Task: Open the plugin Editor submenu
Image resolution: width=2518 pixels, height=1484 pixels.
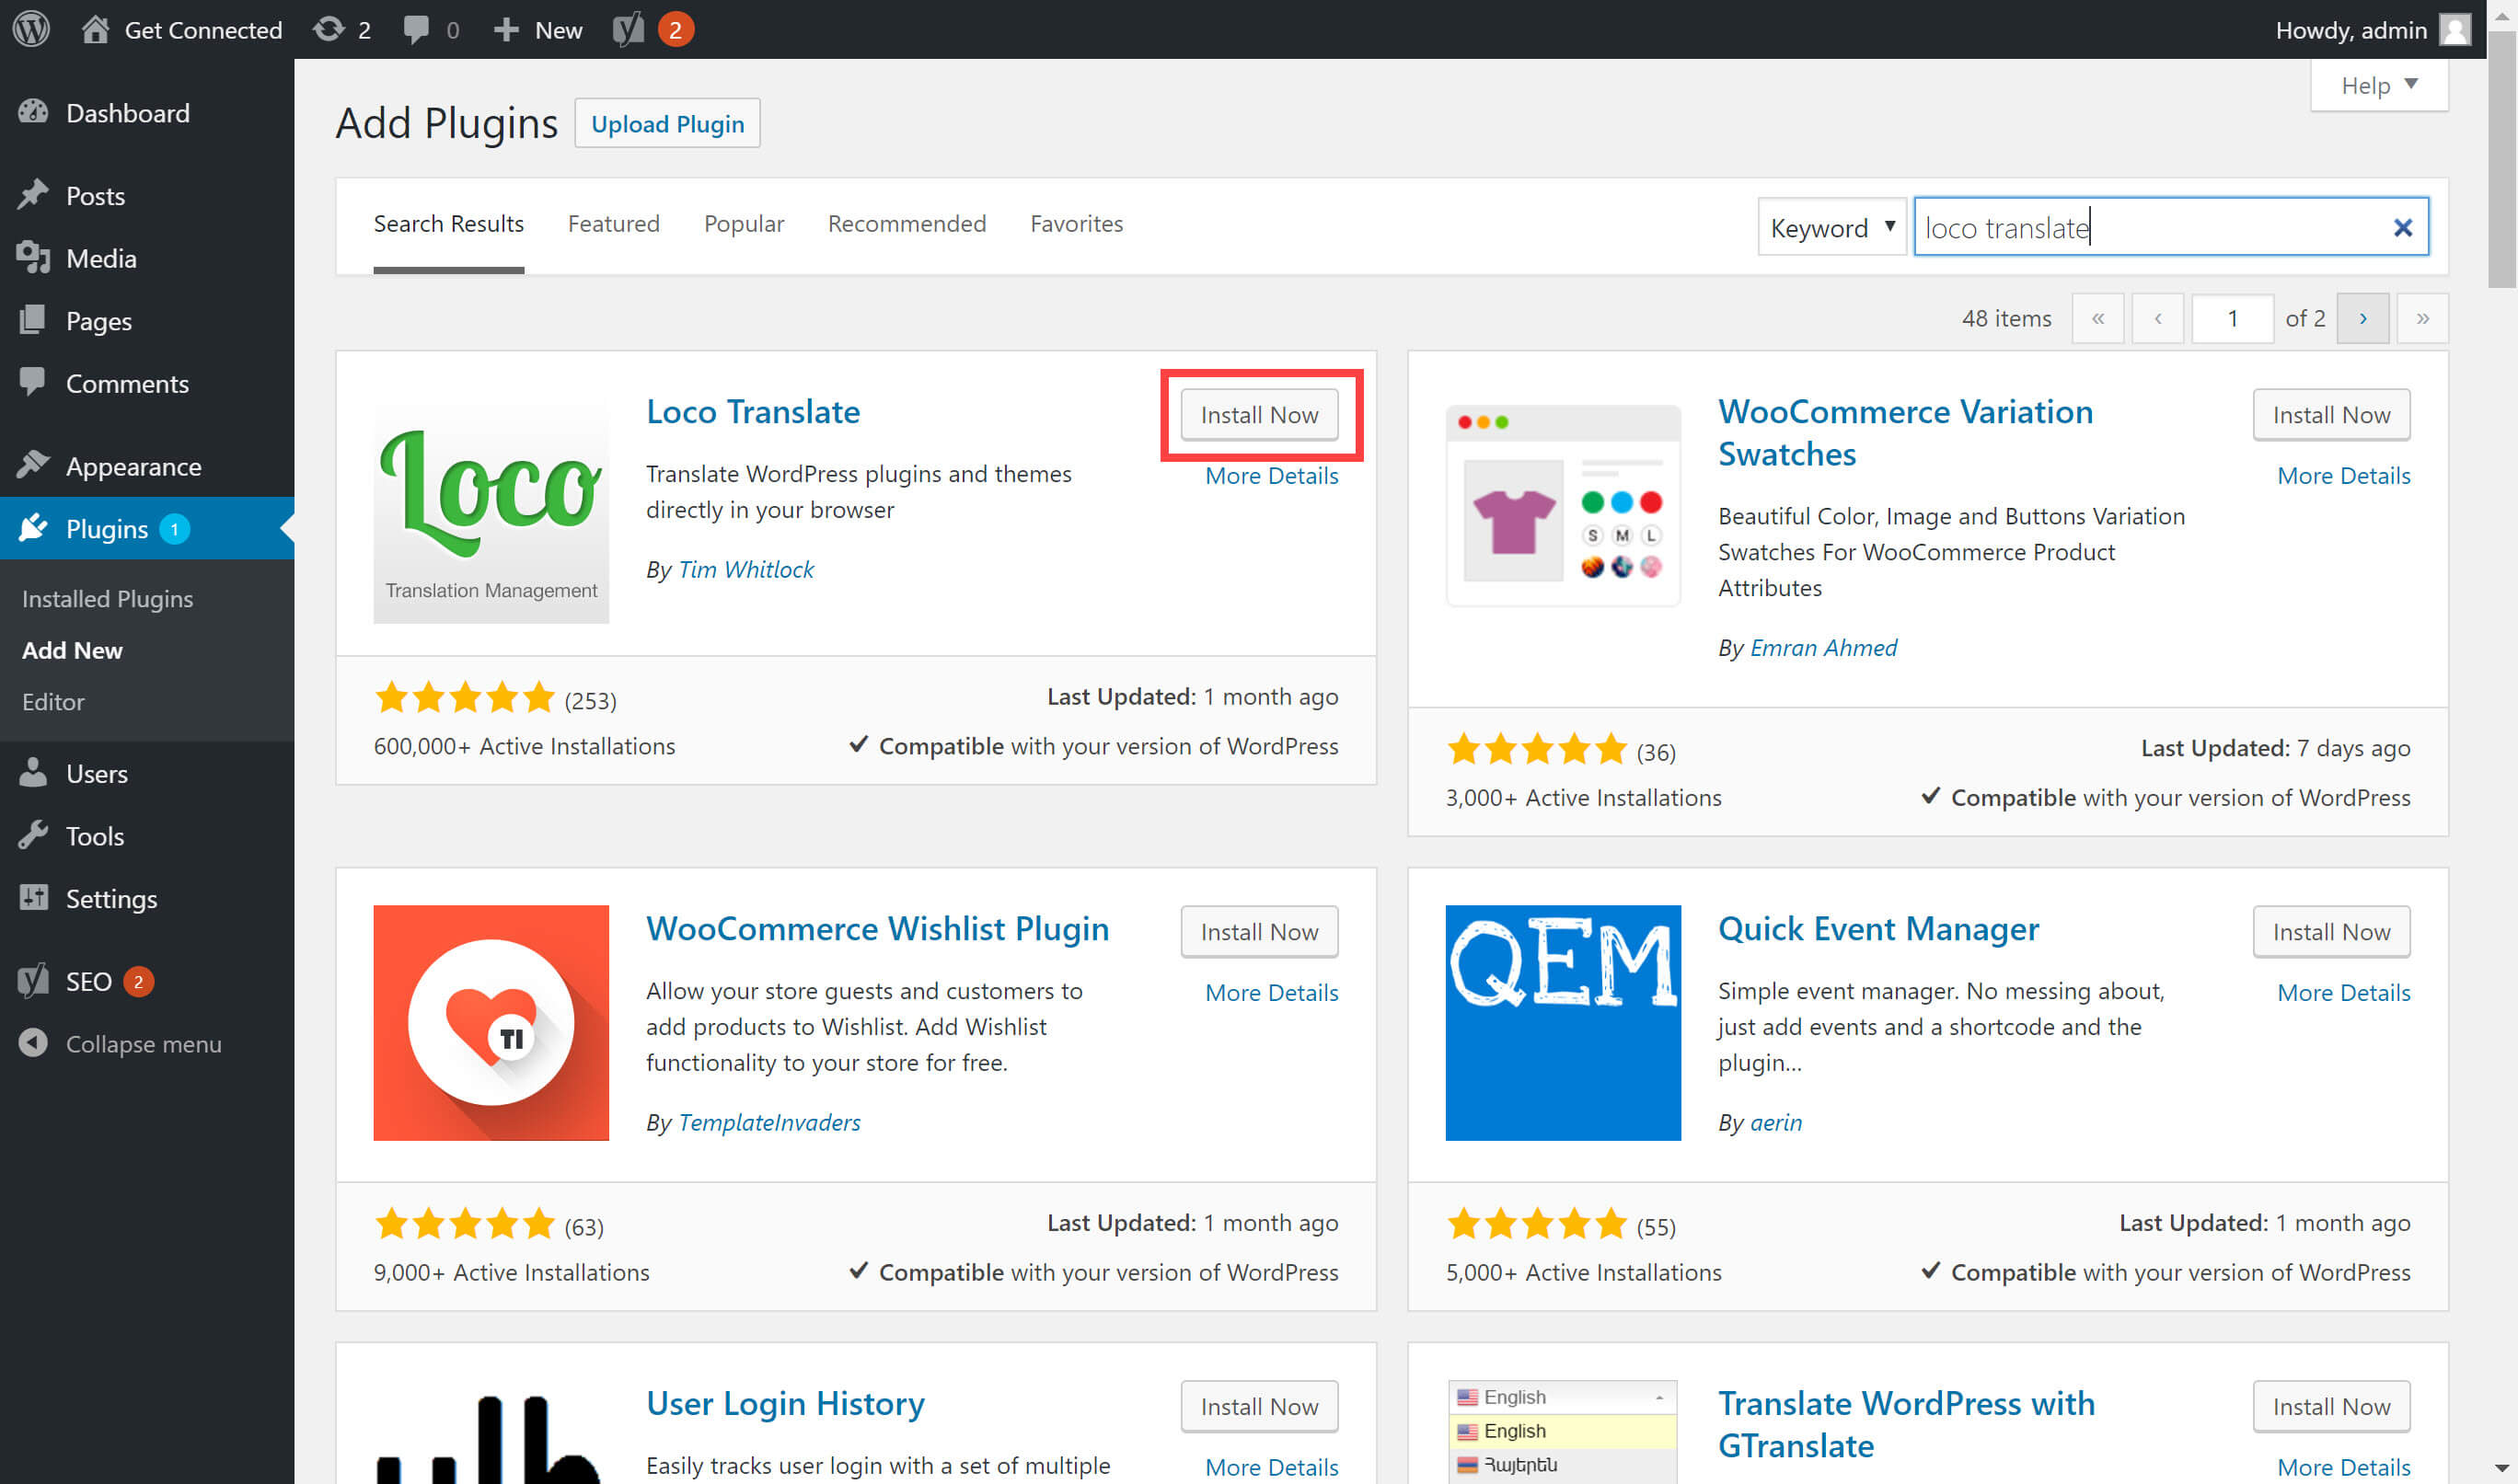Action: 54,702
